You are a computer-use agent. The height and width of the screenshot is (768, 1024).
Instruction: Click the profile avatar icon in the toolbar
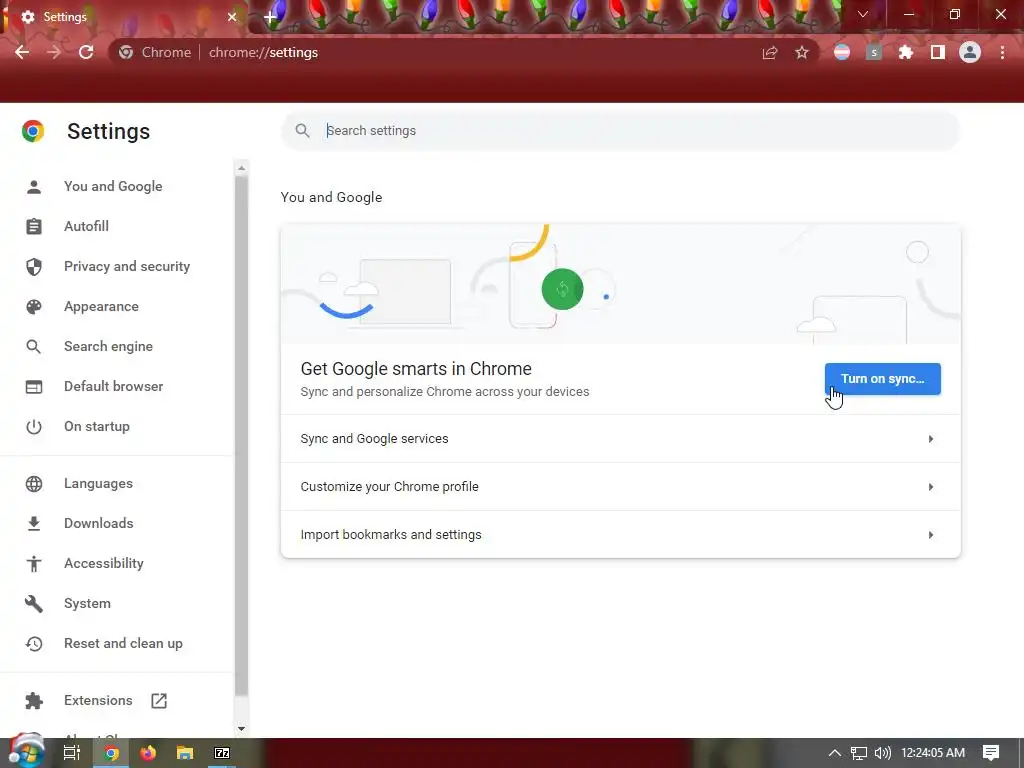[970, 52]
